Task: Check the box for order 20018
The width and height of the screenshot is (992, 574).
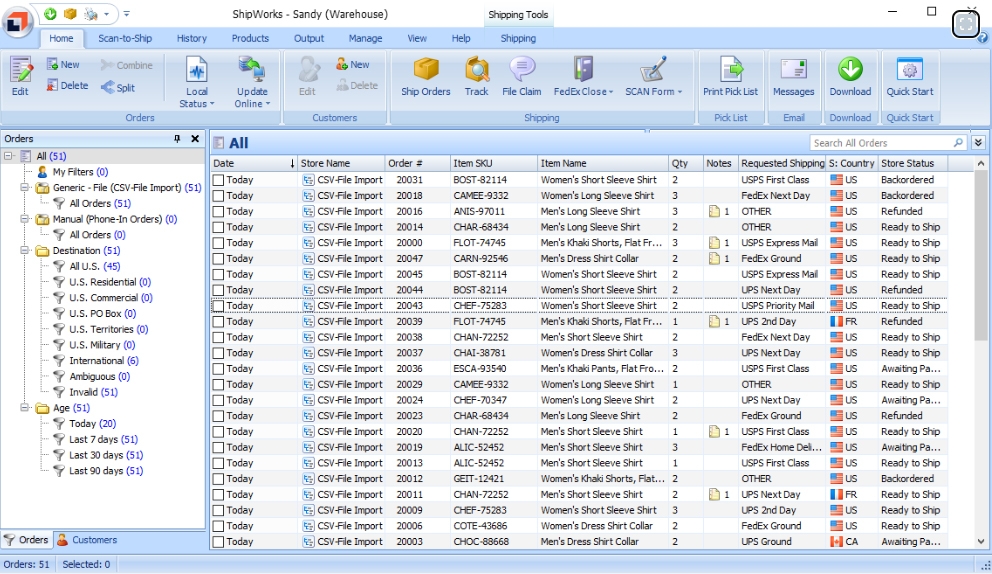Action: (218, 196)
